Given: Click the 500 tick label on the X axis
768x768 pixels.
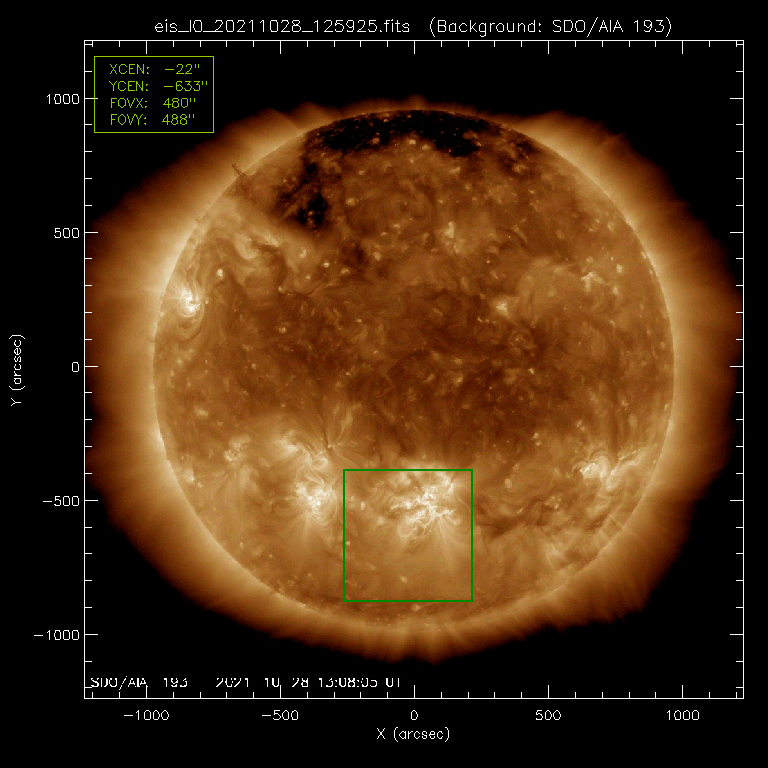Looking at the screenshot, I should pyautogui.click(x=547, y=716).
